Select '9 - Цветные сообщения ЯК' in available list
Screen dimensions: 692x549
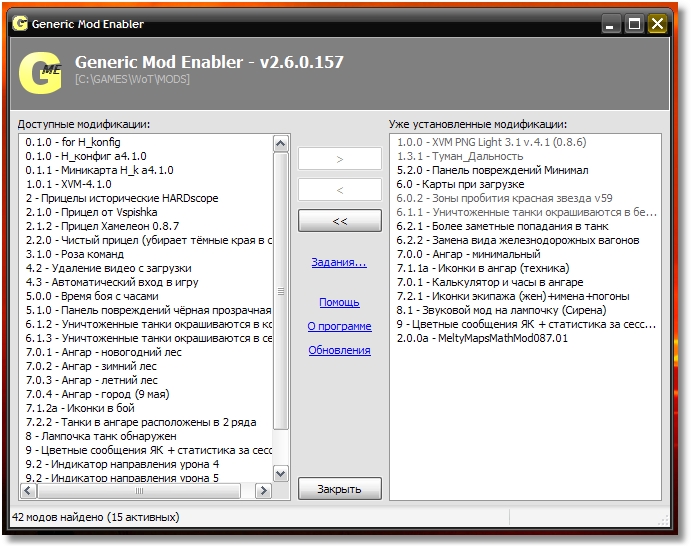point(149,451)
